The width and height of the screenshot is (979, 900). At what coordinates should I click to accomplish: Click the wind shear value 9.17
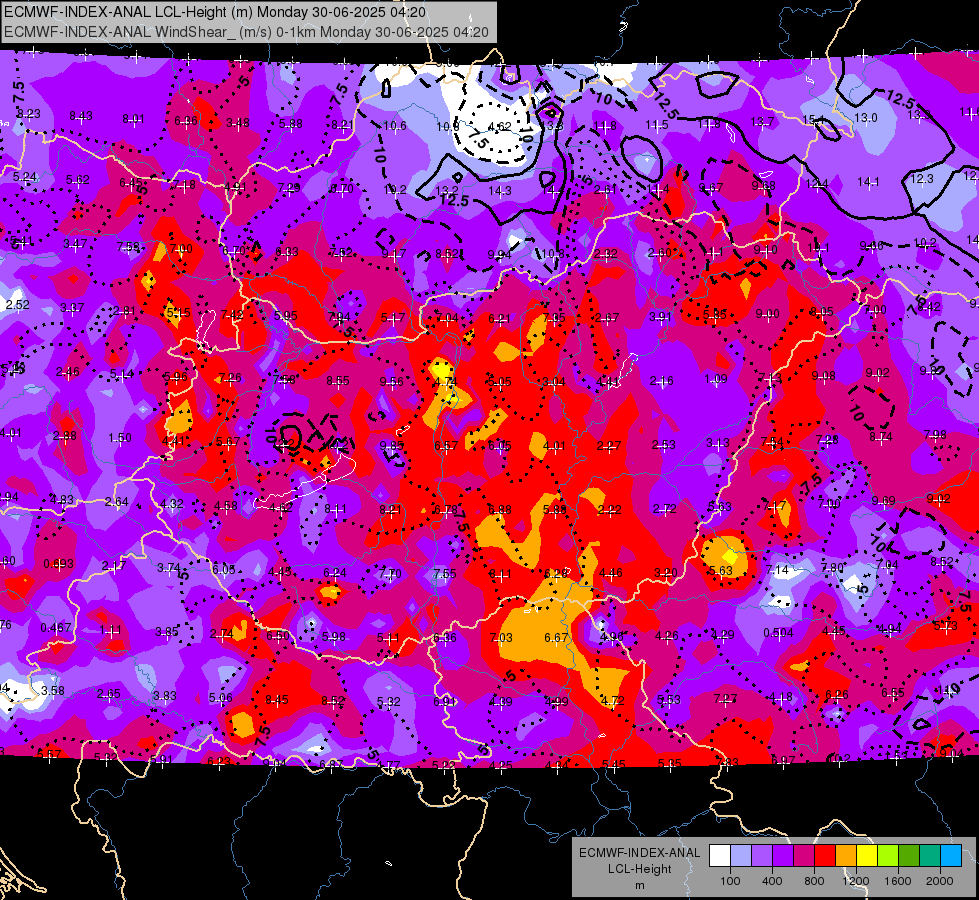[x=394, y=253]
